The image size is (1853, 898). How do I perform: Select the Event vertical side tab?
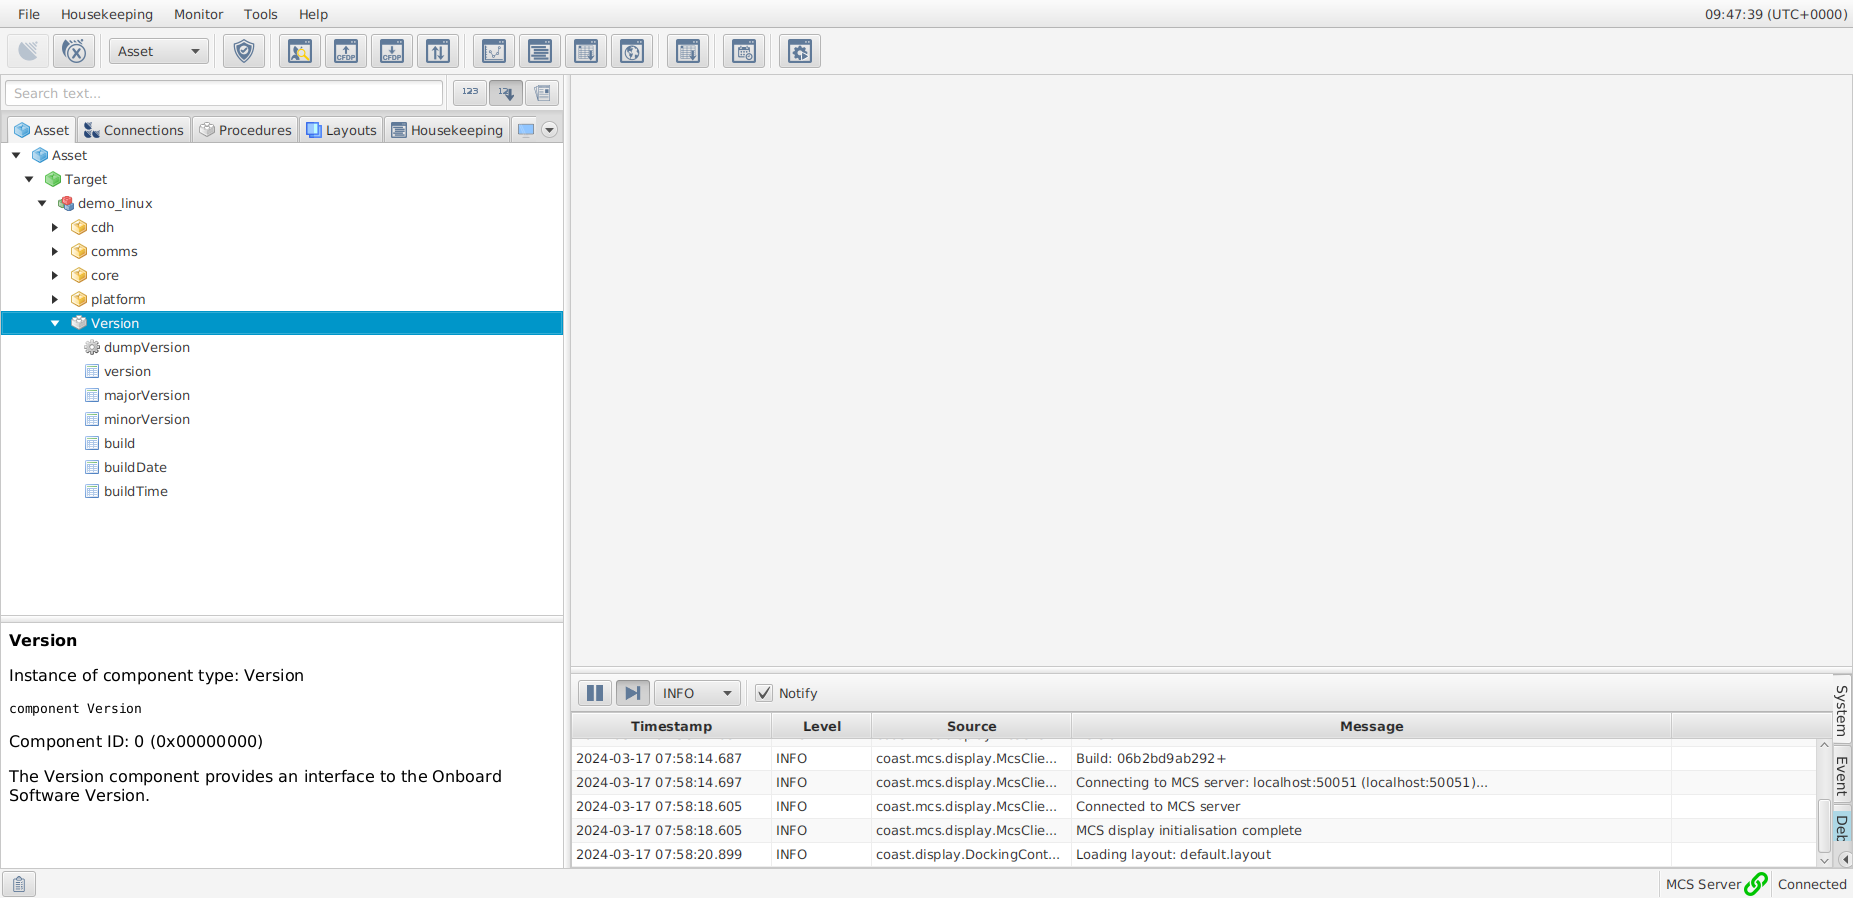click(x=1842, y=774)
